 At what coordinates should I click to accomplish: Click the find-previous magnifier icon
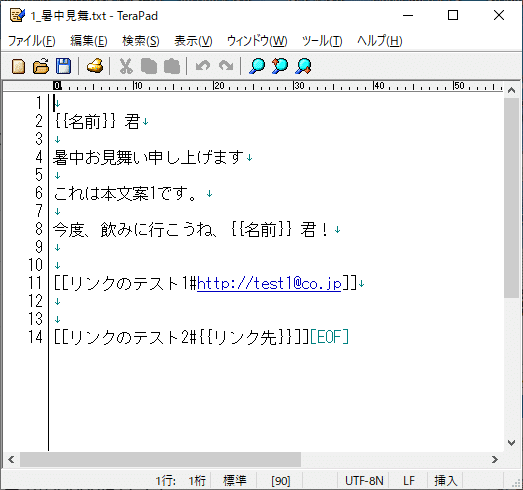point(280,66)
